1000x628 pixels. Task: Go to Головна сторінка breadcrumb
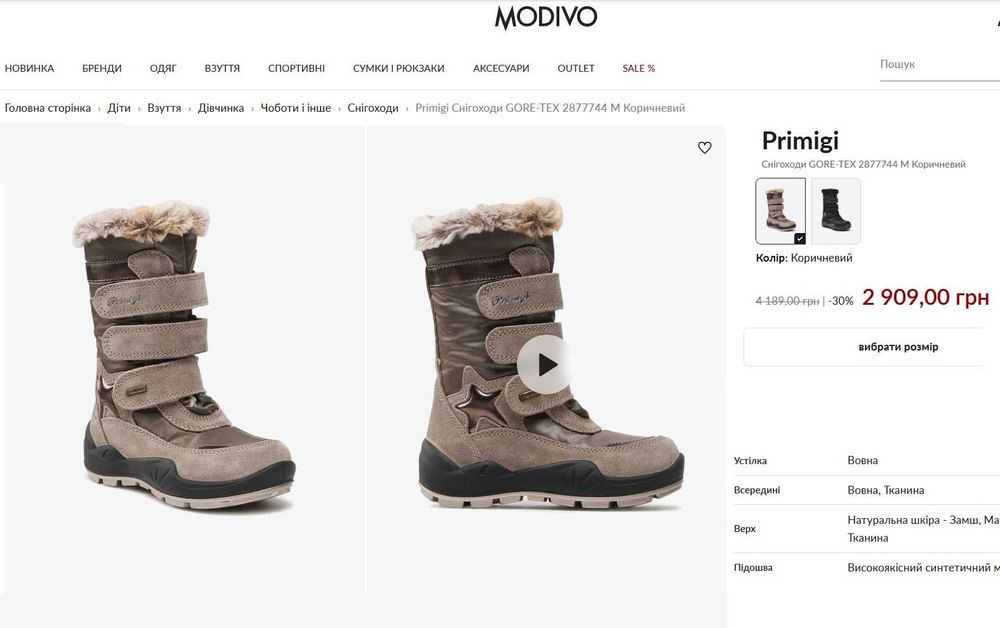(x=48, y=108)
